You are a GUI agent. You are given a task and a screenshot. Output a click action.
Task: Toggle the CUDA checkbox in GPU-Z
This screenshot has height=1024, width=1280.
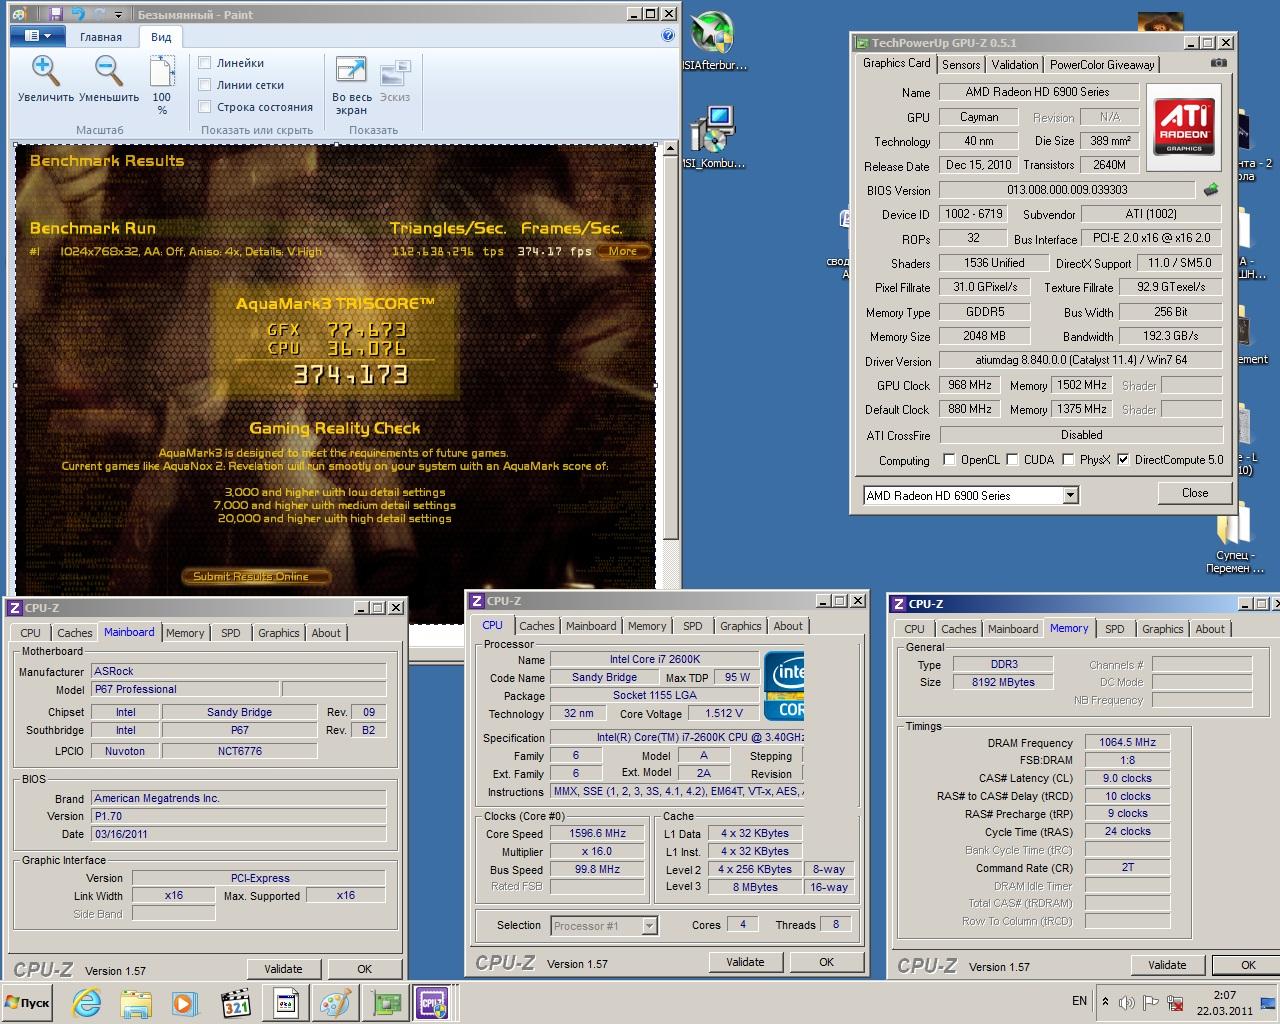pos(1012,460)
